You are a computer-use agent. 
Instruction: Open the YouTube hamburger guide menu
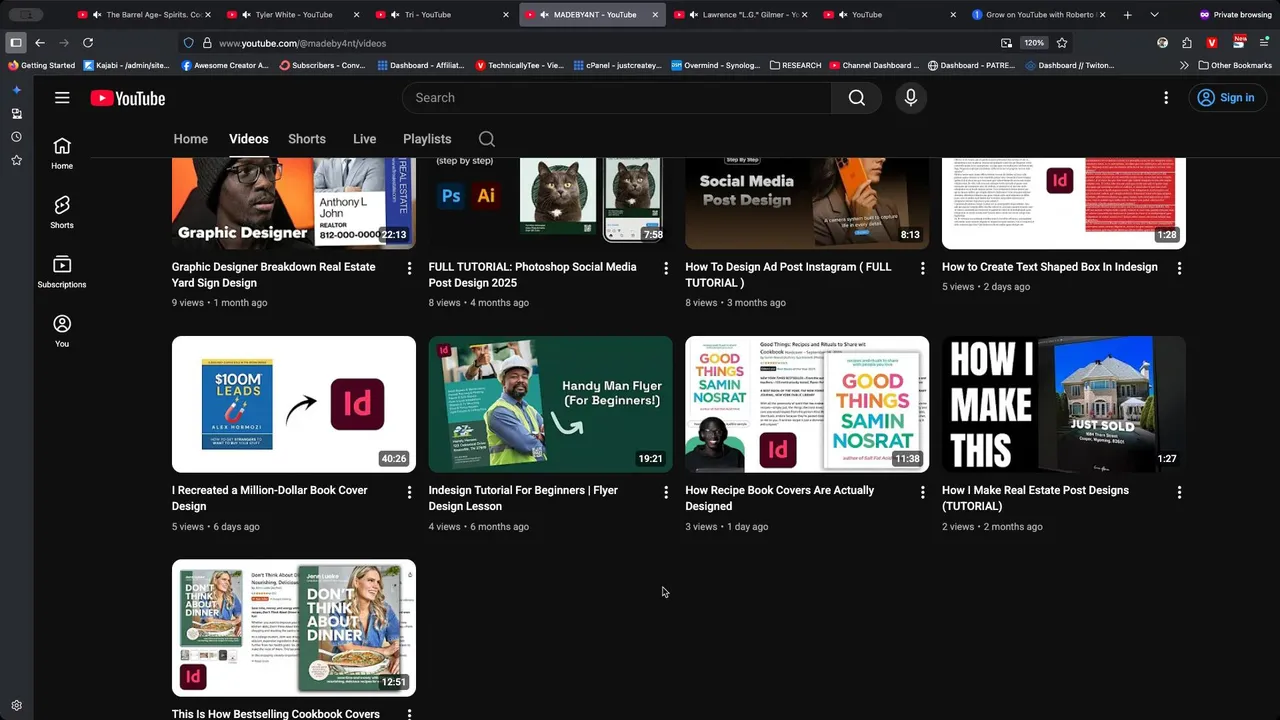pos(62,98)
